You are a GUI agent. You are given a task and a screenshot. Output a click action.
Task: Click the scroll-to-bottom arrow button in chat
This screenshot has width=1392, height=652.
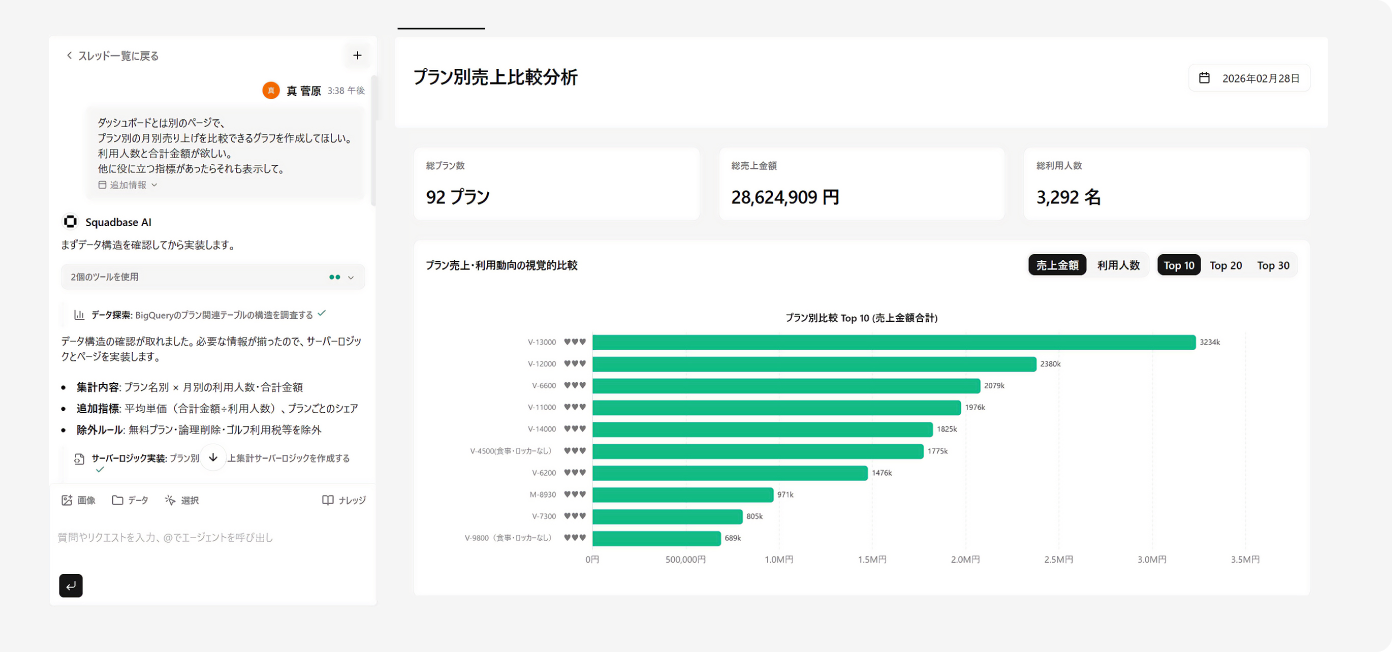213,457
